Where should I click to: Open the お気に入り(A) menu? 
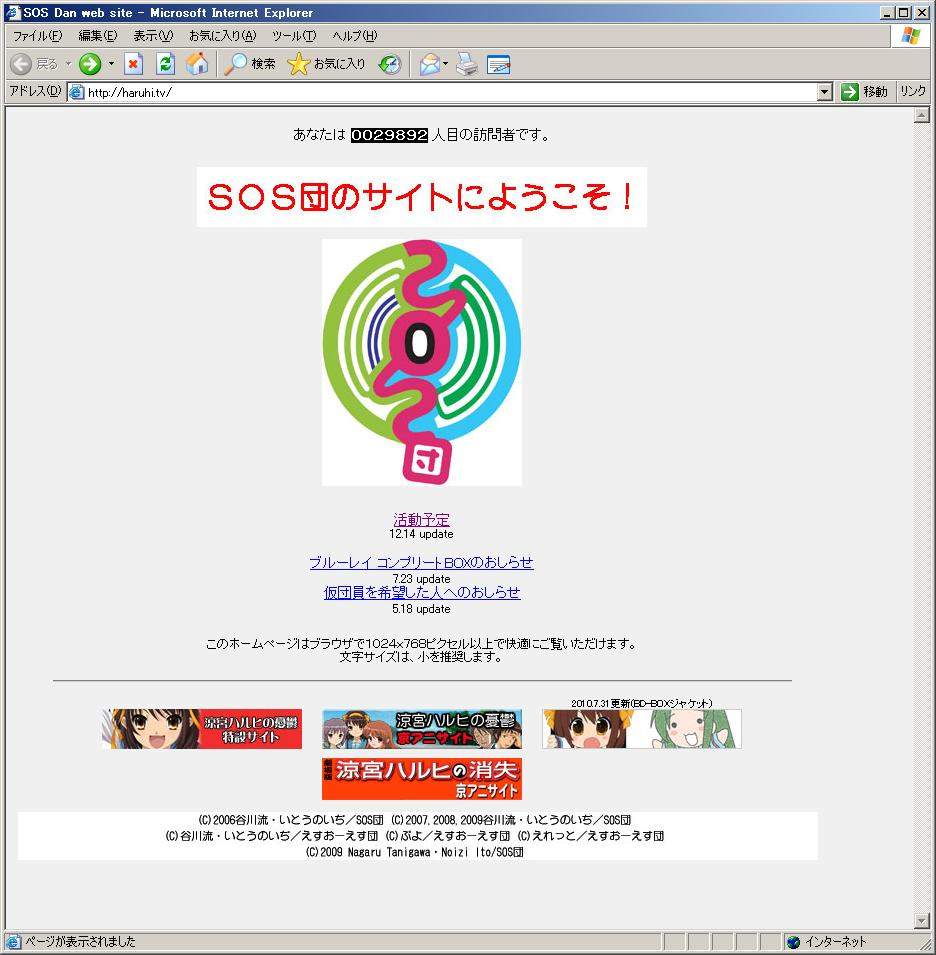tap(222, 36)
